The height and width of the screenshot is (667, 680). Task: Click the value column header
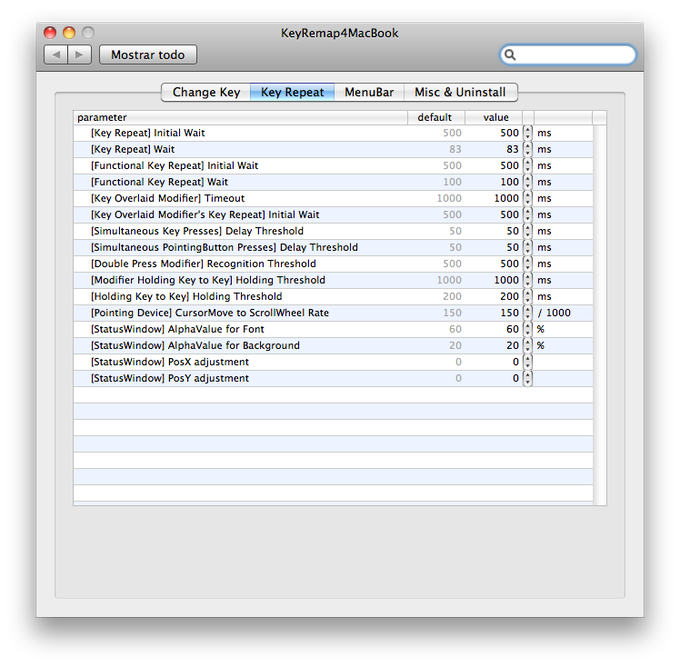pyautogui.click(x=494, y=118)
